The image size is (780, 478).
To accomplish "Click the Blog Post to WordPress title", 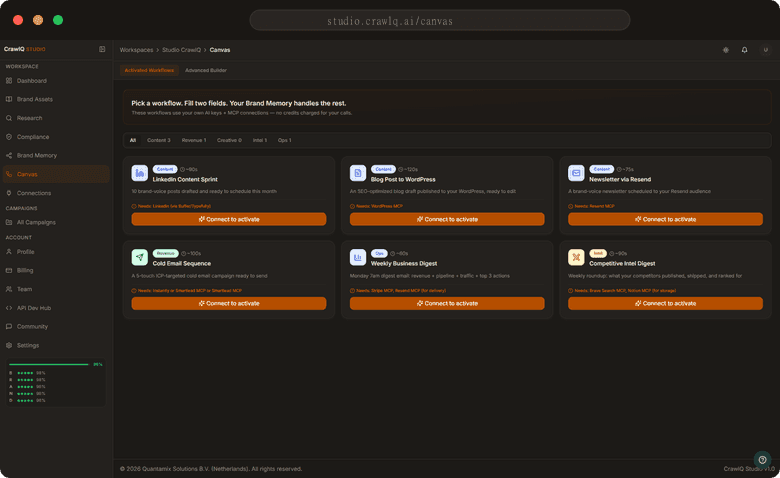I will 403,180.
